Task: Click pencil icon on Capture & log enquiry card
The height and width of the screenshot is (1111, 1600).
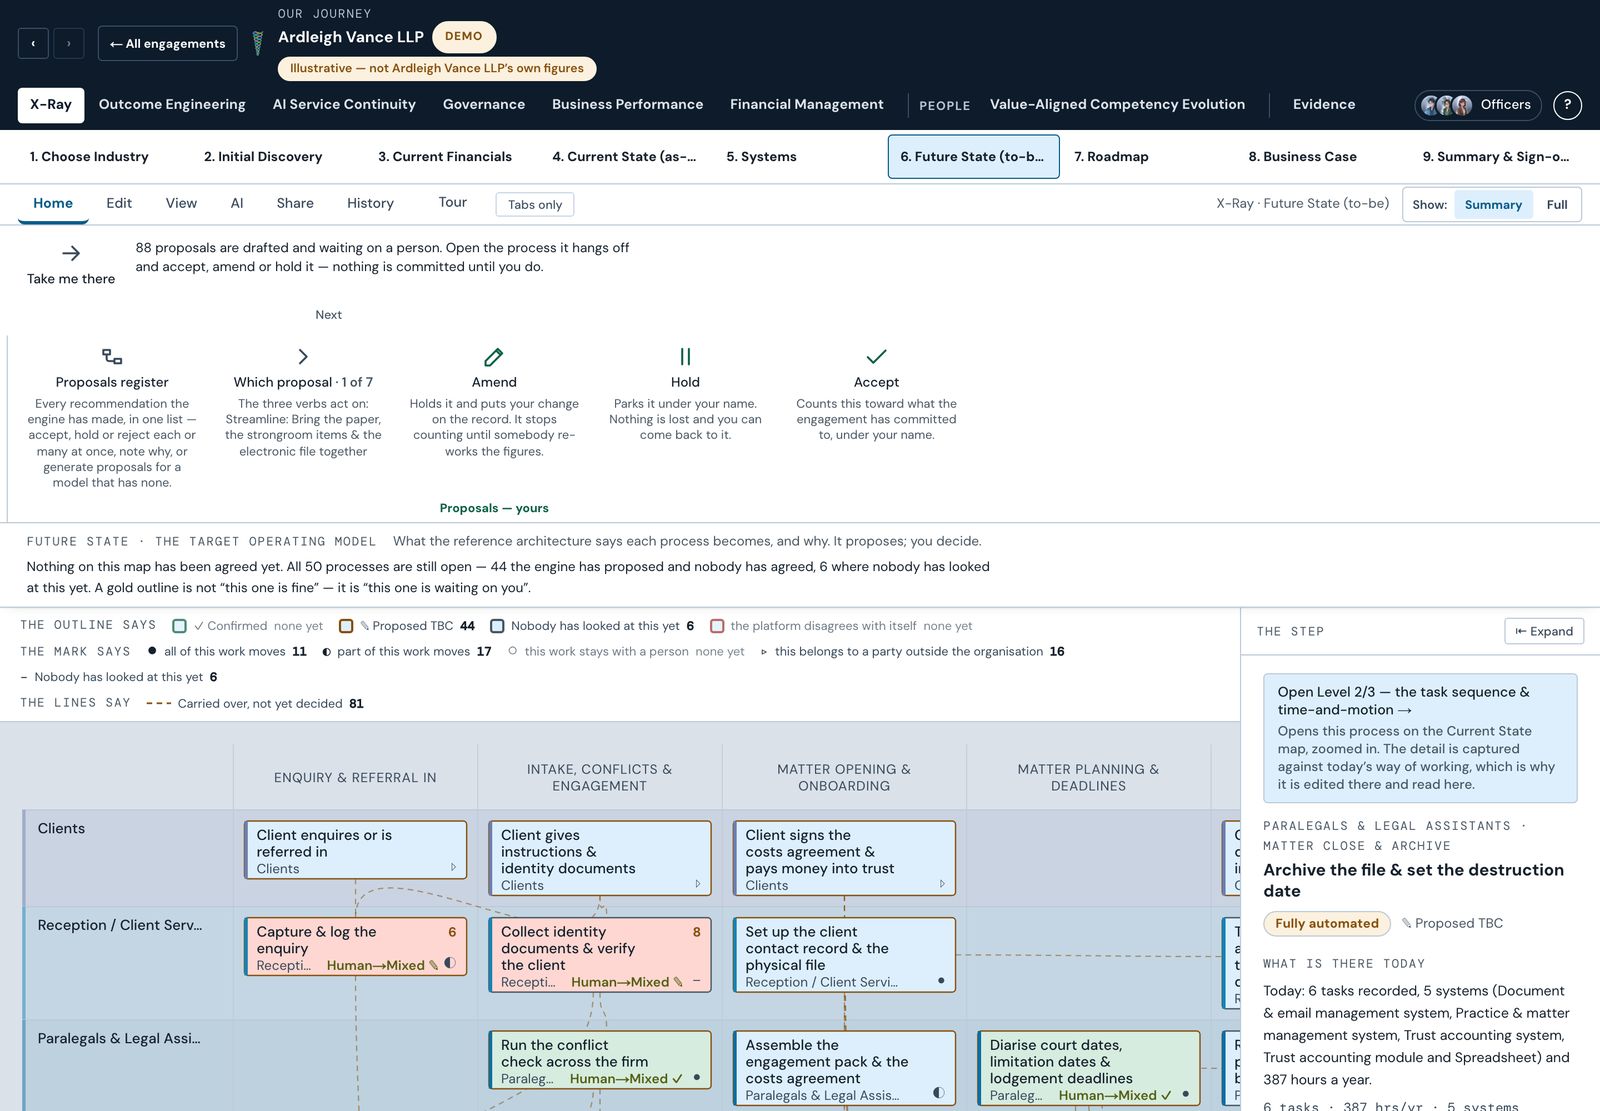Action: click(x=433, y=965)
